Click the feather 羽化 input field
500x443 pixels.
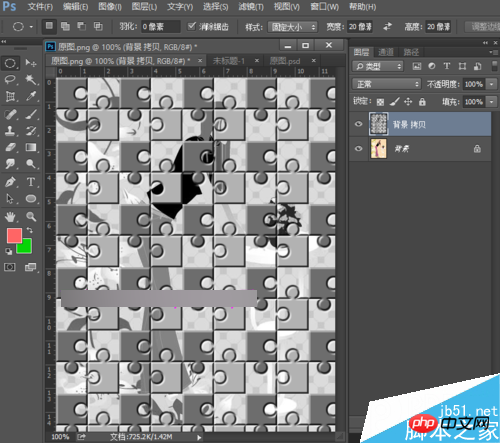[161, 27]
